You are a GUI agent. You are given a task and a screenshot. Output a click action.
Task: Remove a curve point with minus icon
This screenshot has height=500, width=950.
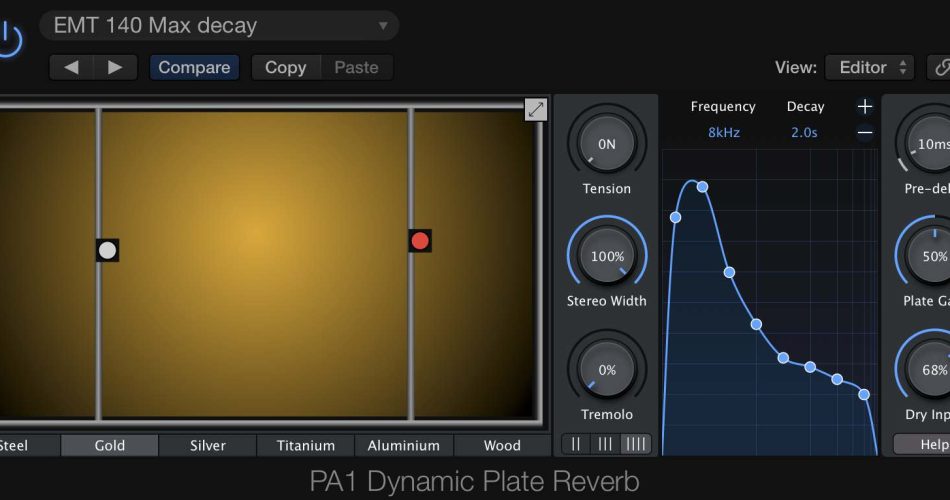pos(865,132)
